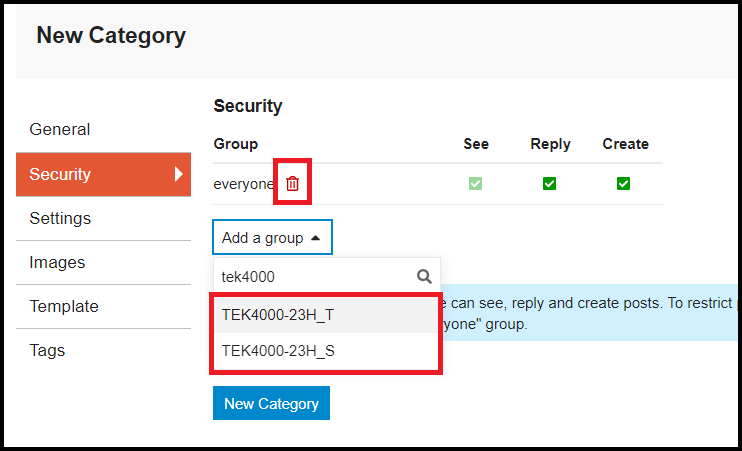This screenshot has height=451, width=742.
Task: Click the magnifier icon in group search
Action: (x=424, y=276)
